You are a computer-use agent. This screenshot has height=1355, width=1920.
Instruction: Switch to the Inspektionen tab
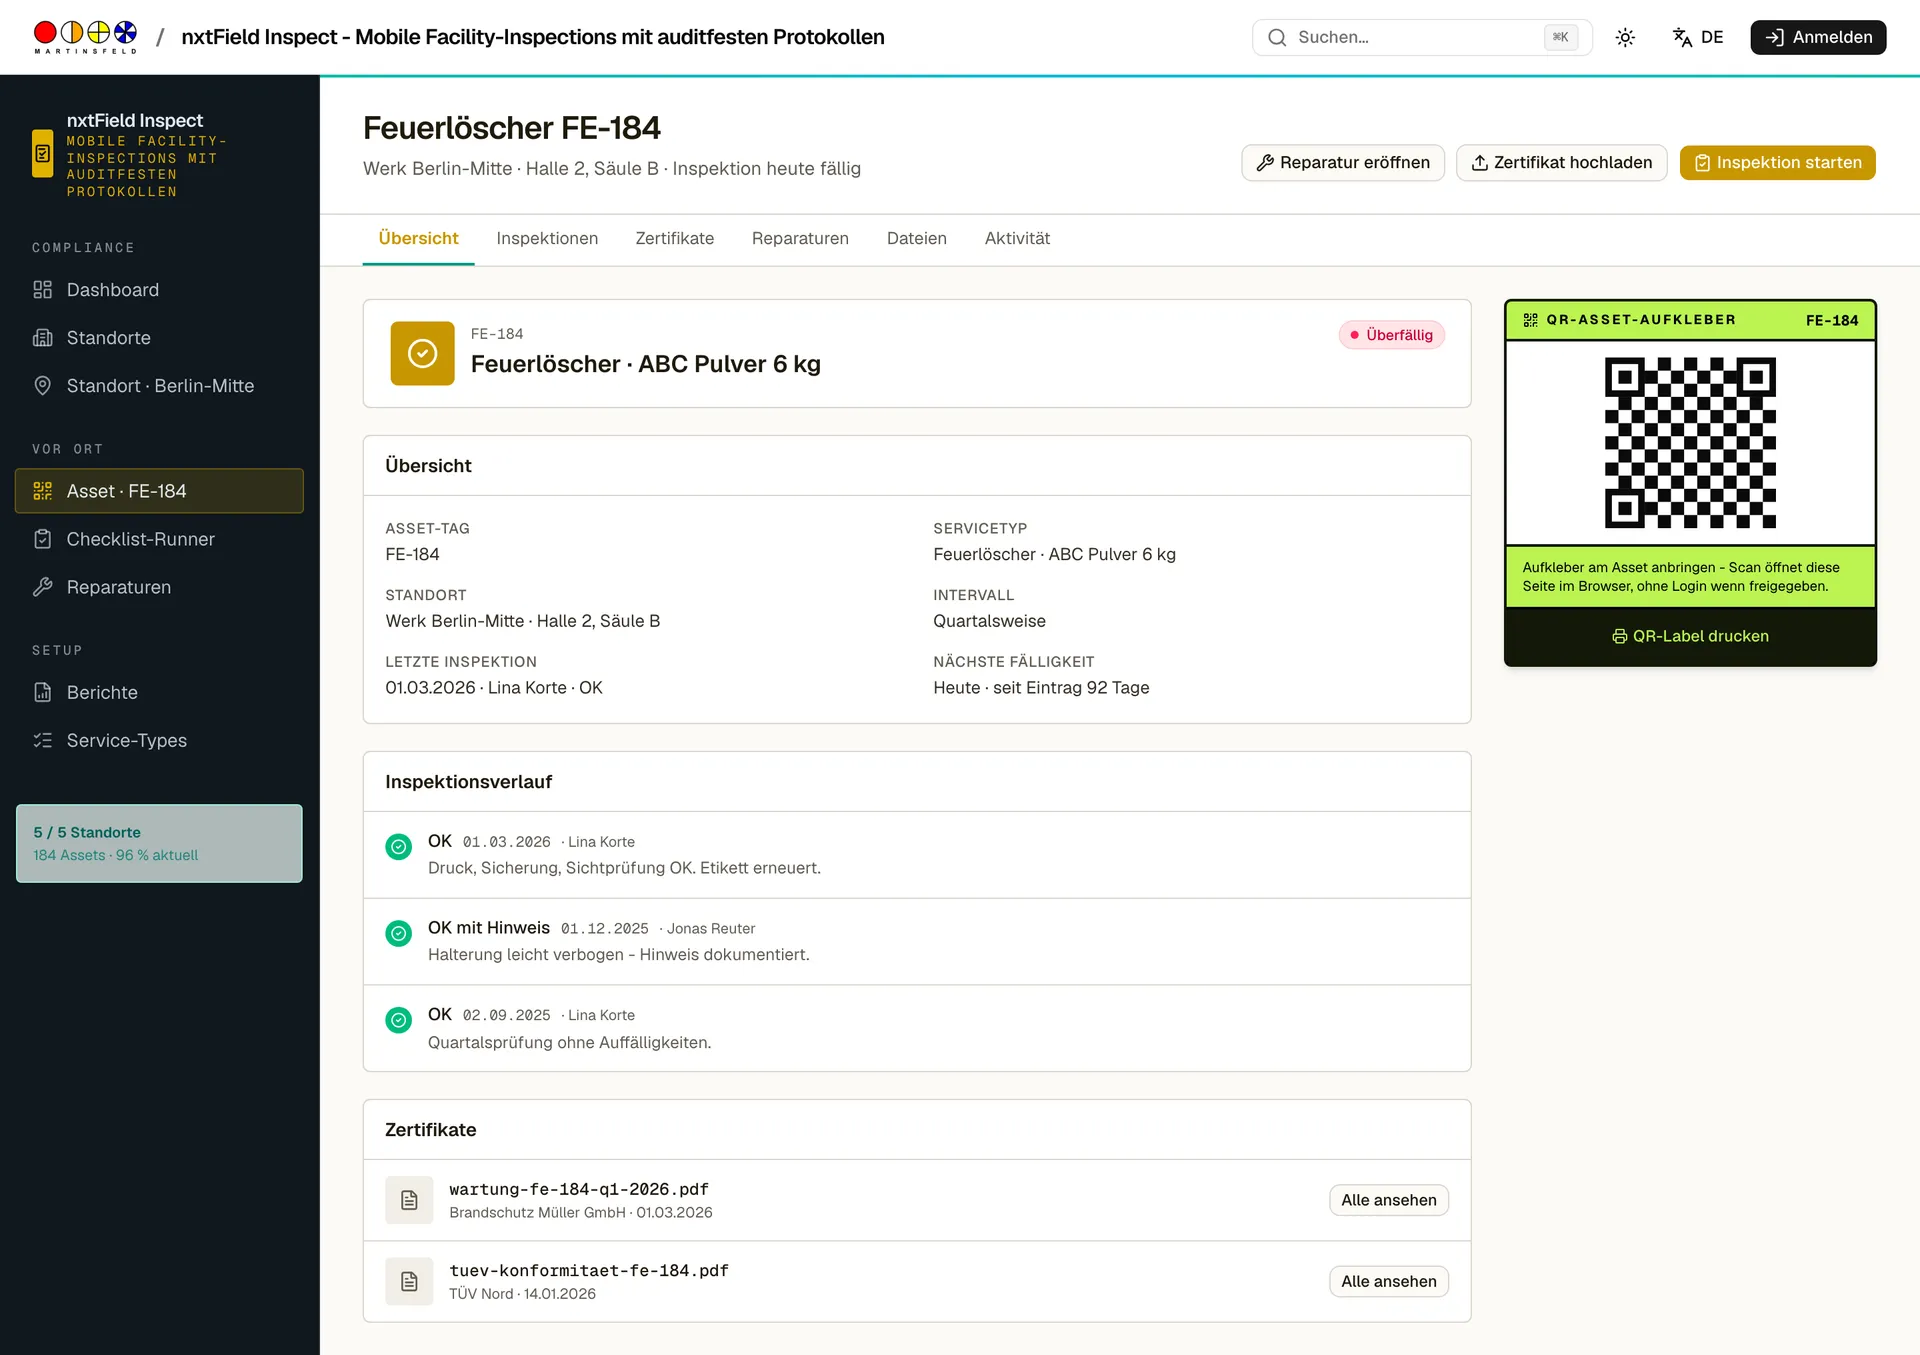[547, 239]
